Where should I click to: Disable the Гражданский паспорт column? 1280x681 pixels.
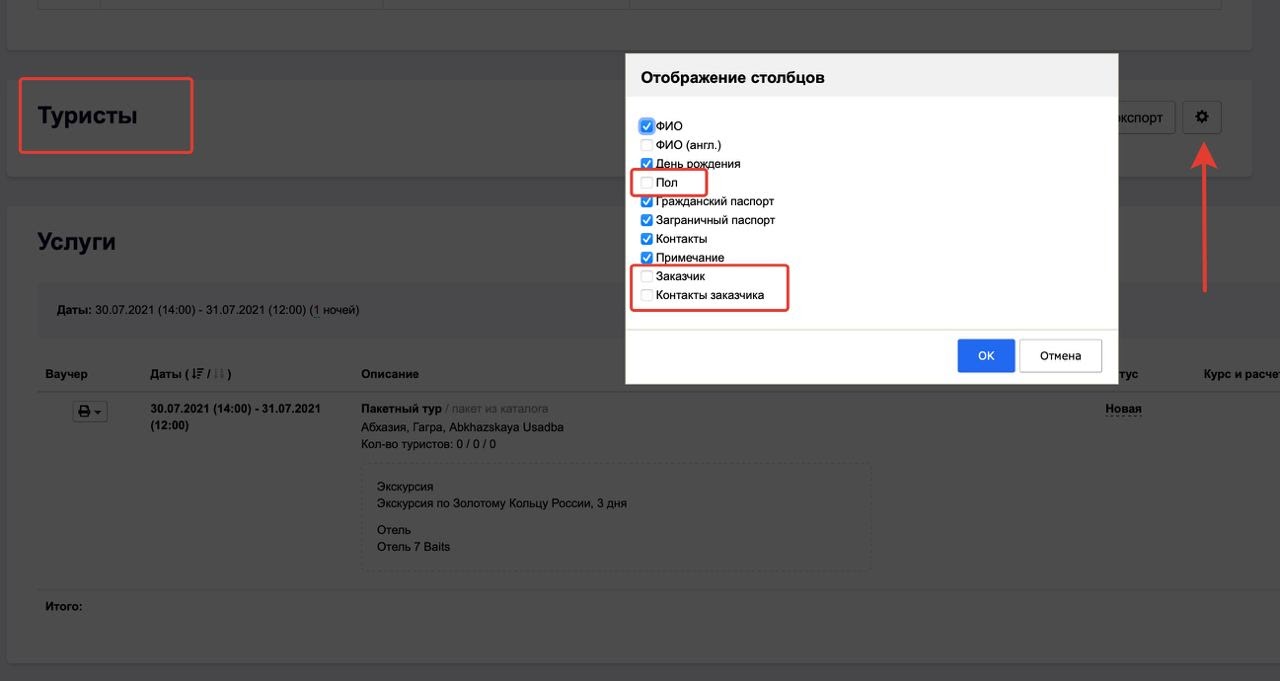(x=647, y=202)
